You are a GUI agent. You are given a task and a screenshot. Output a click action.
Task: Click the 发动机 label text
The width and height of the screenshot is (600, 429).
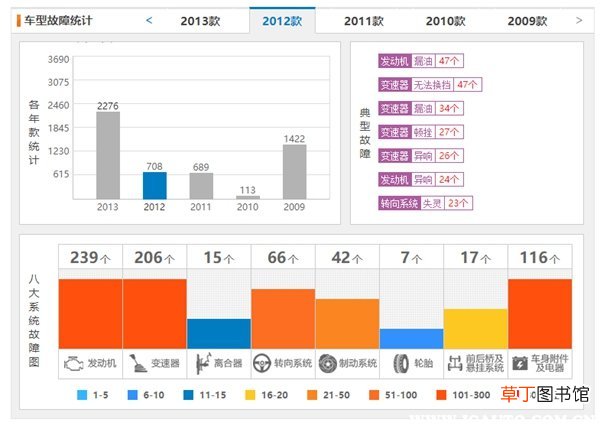tap(102, 363)
